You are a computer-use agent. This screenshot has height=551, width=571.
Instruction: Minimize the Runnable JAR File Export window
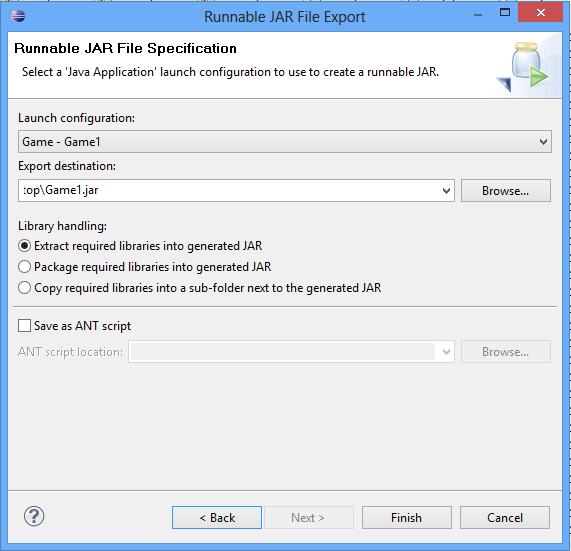(478, 15)
